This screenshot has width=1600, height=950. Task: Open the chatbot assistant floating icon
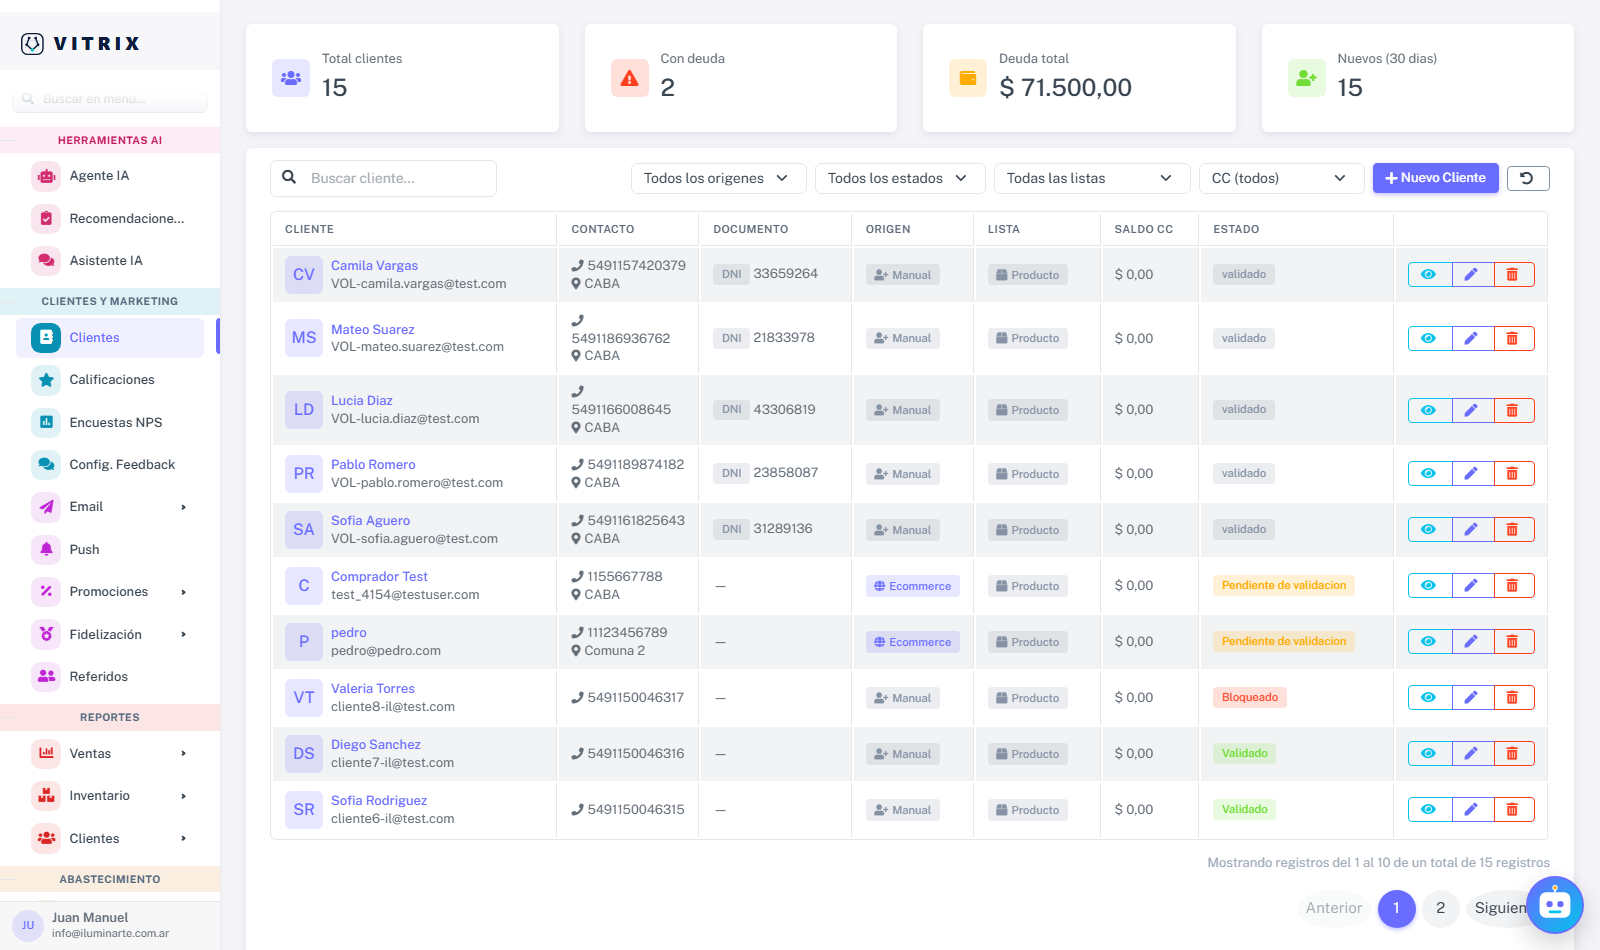(1555, 905)
